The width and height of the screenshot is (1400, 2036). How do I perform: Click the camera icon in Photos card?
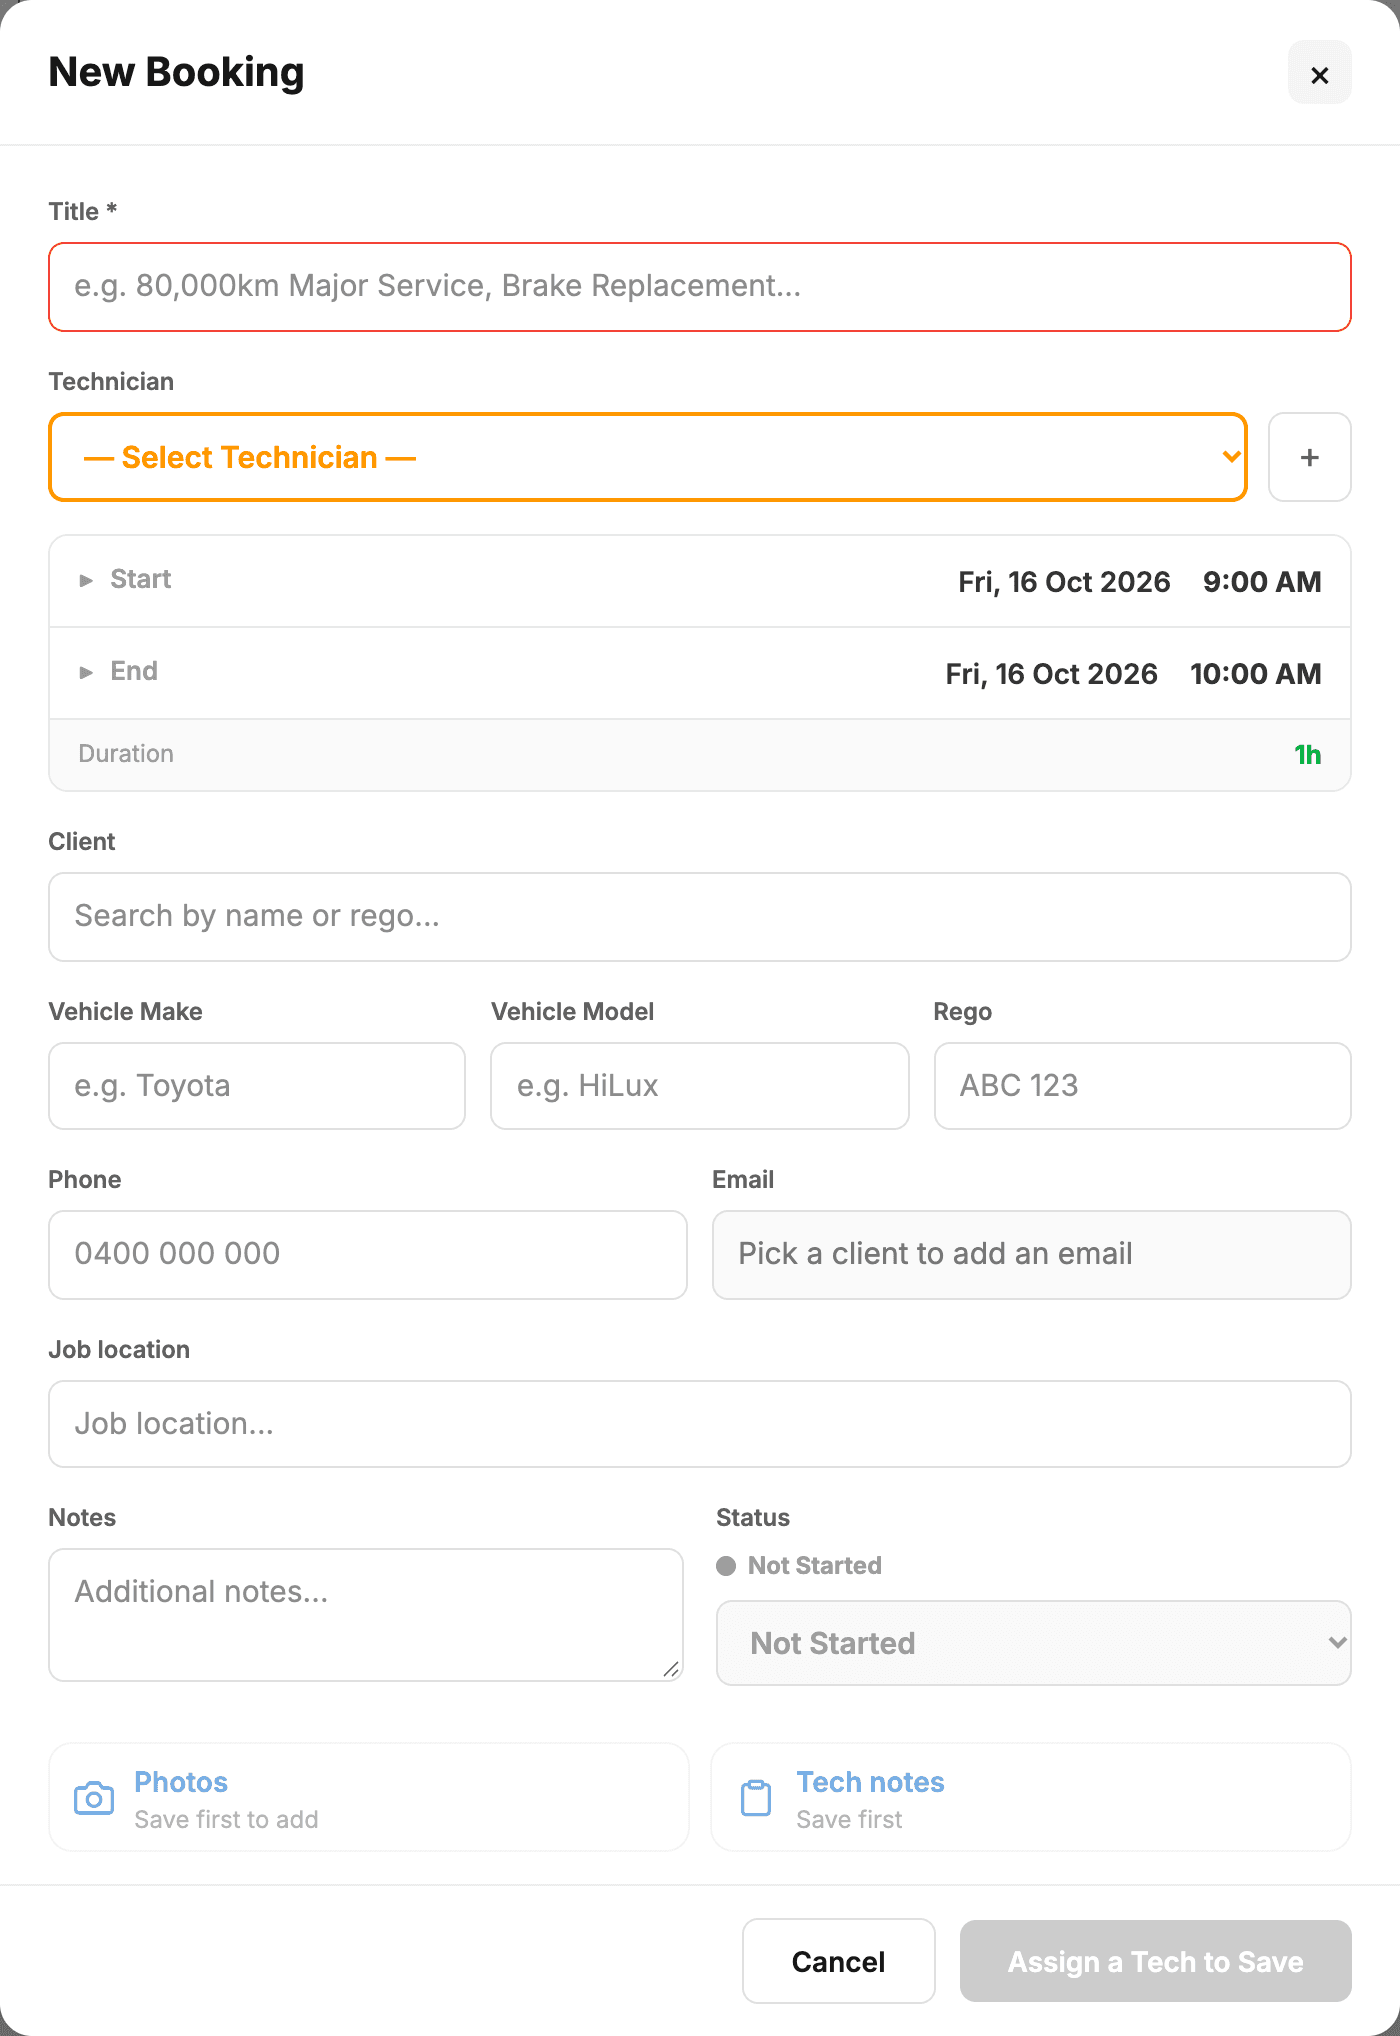coord(94,1798)
